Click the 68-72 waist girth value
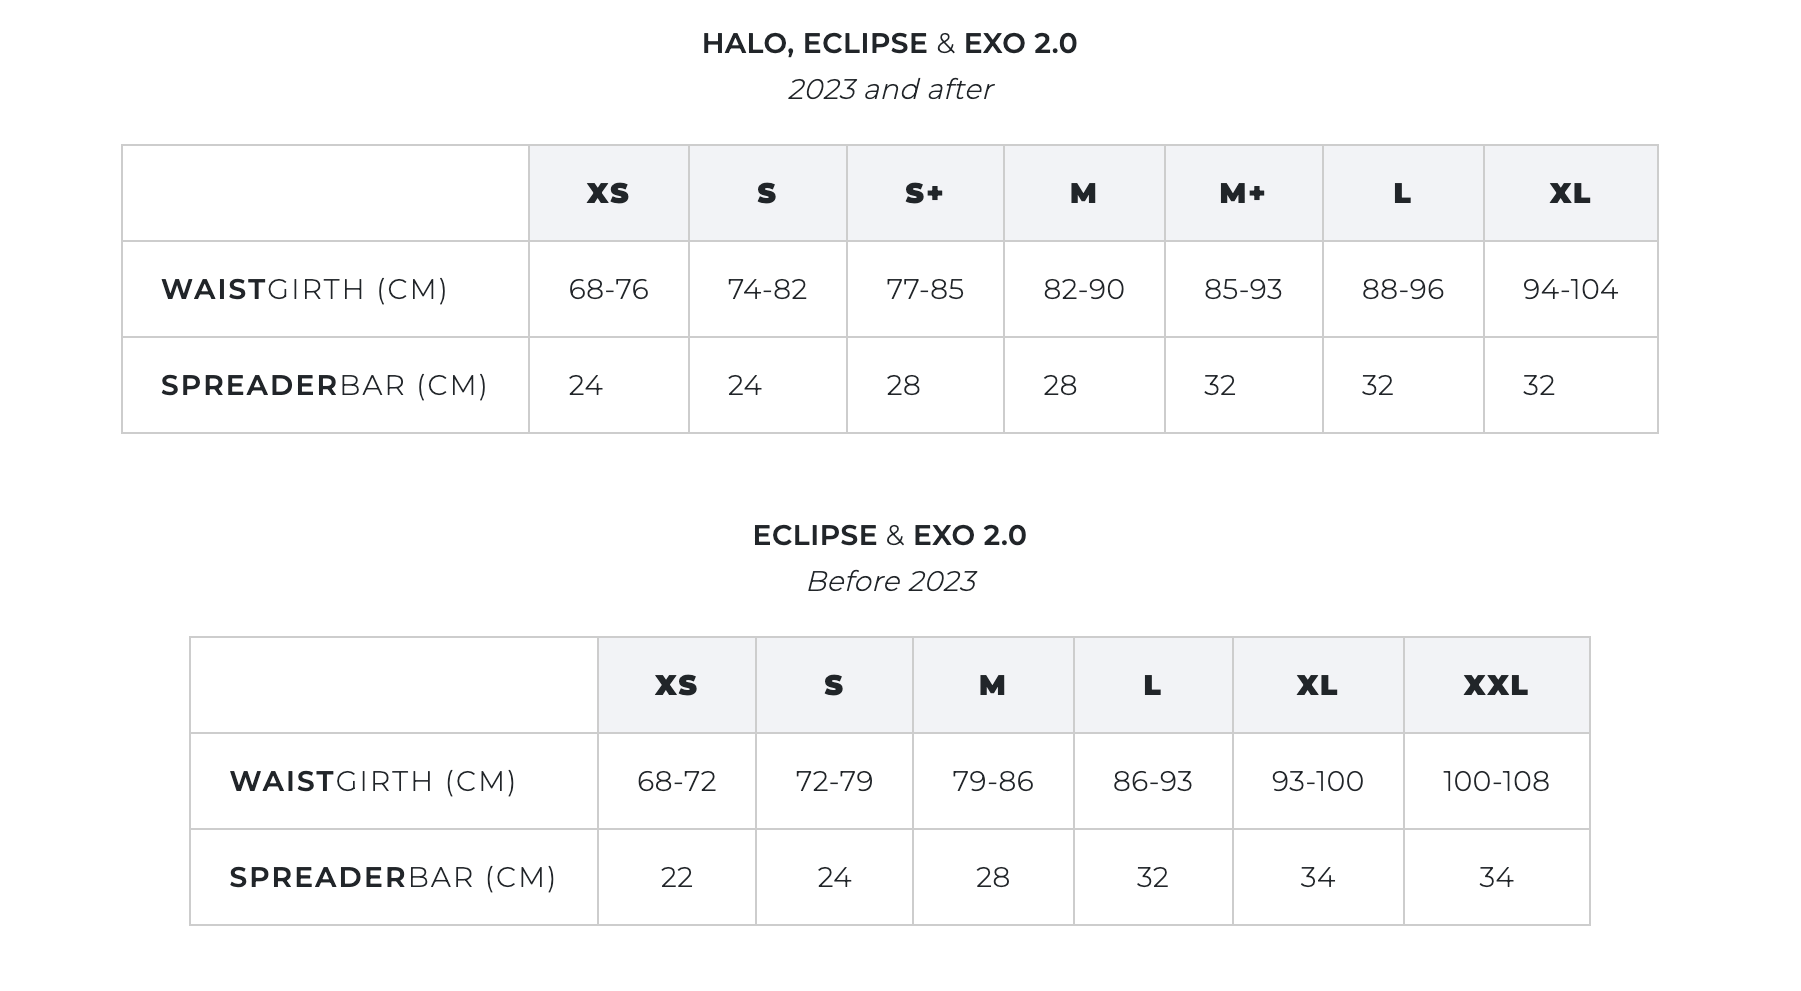 click(676, 781)
